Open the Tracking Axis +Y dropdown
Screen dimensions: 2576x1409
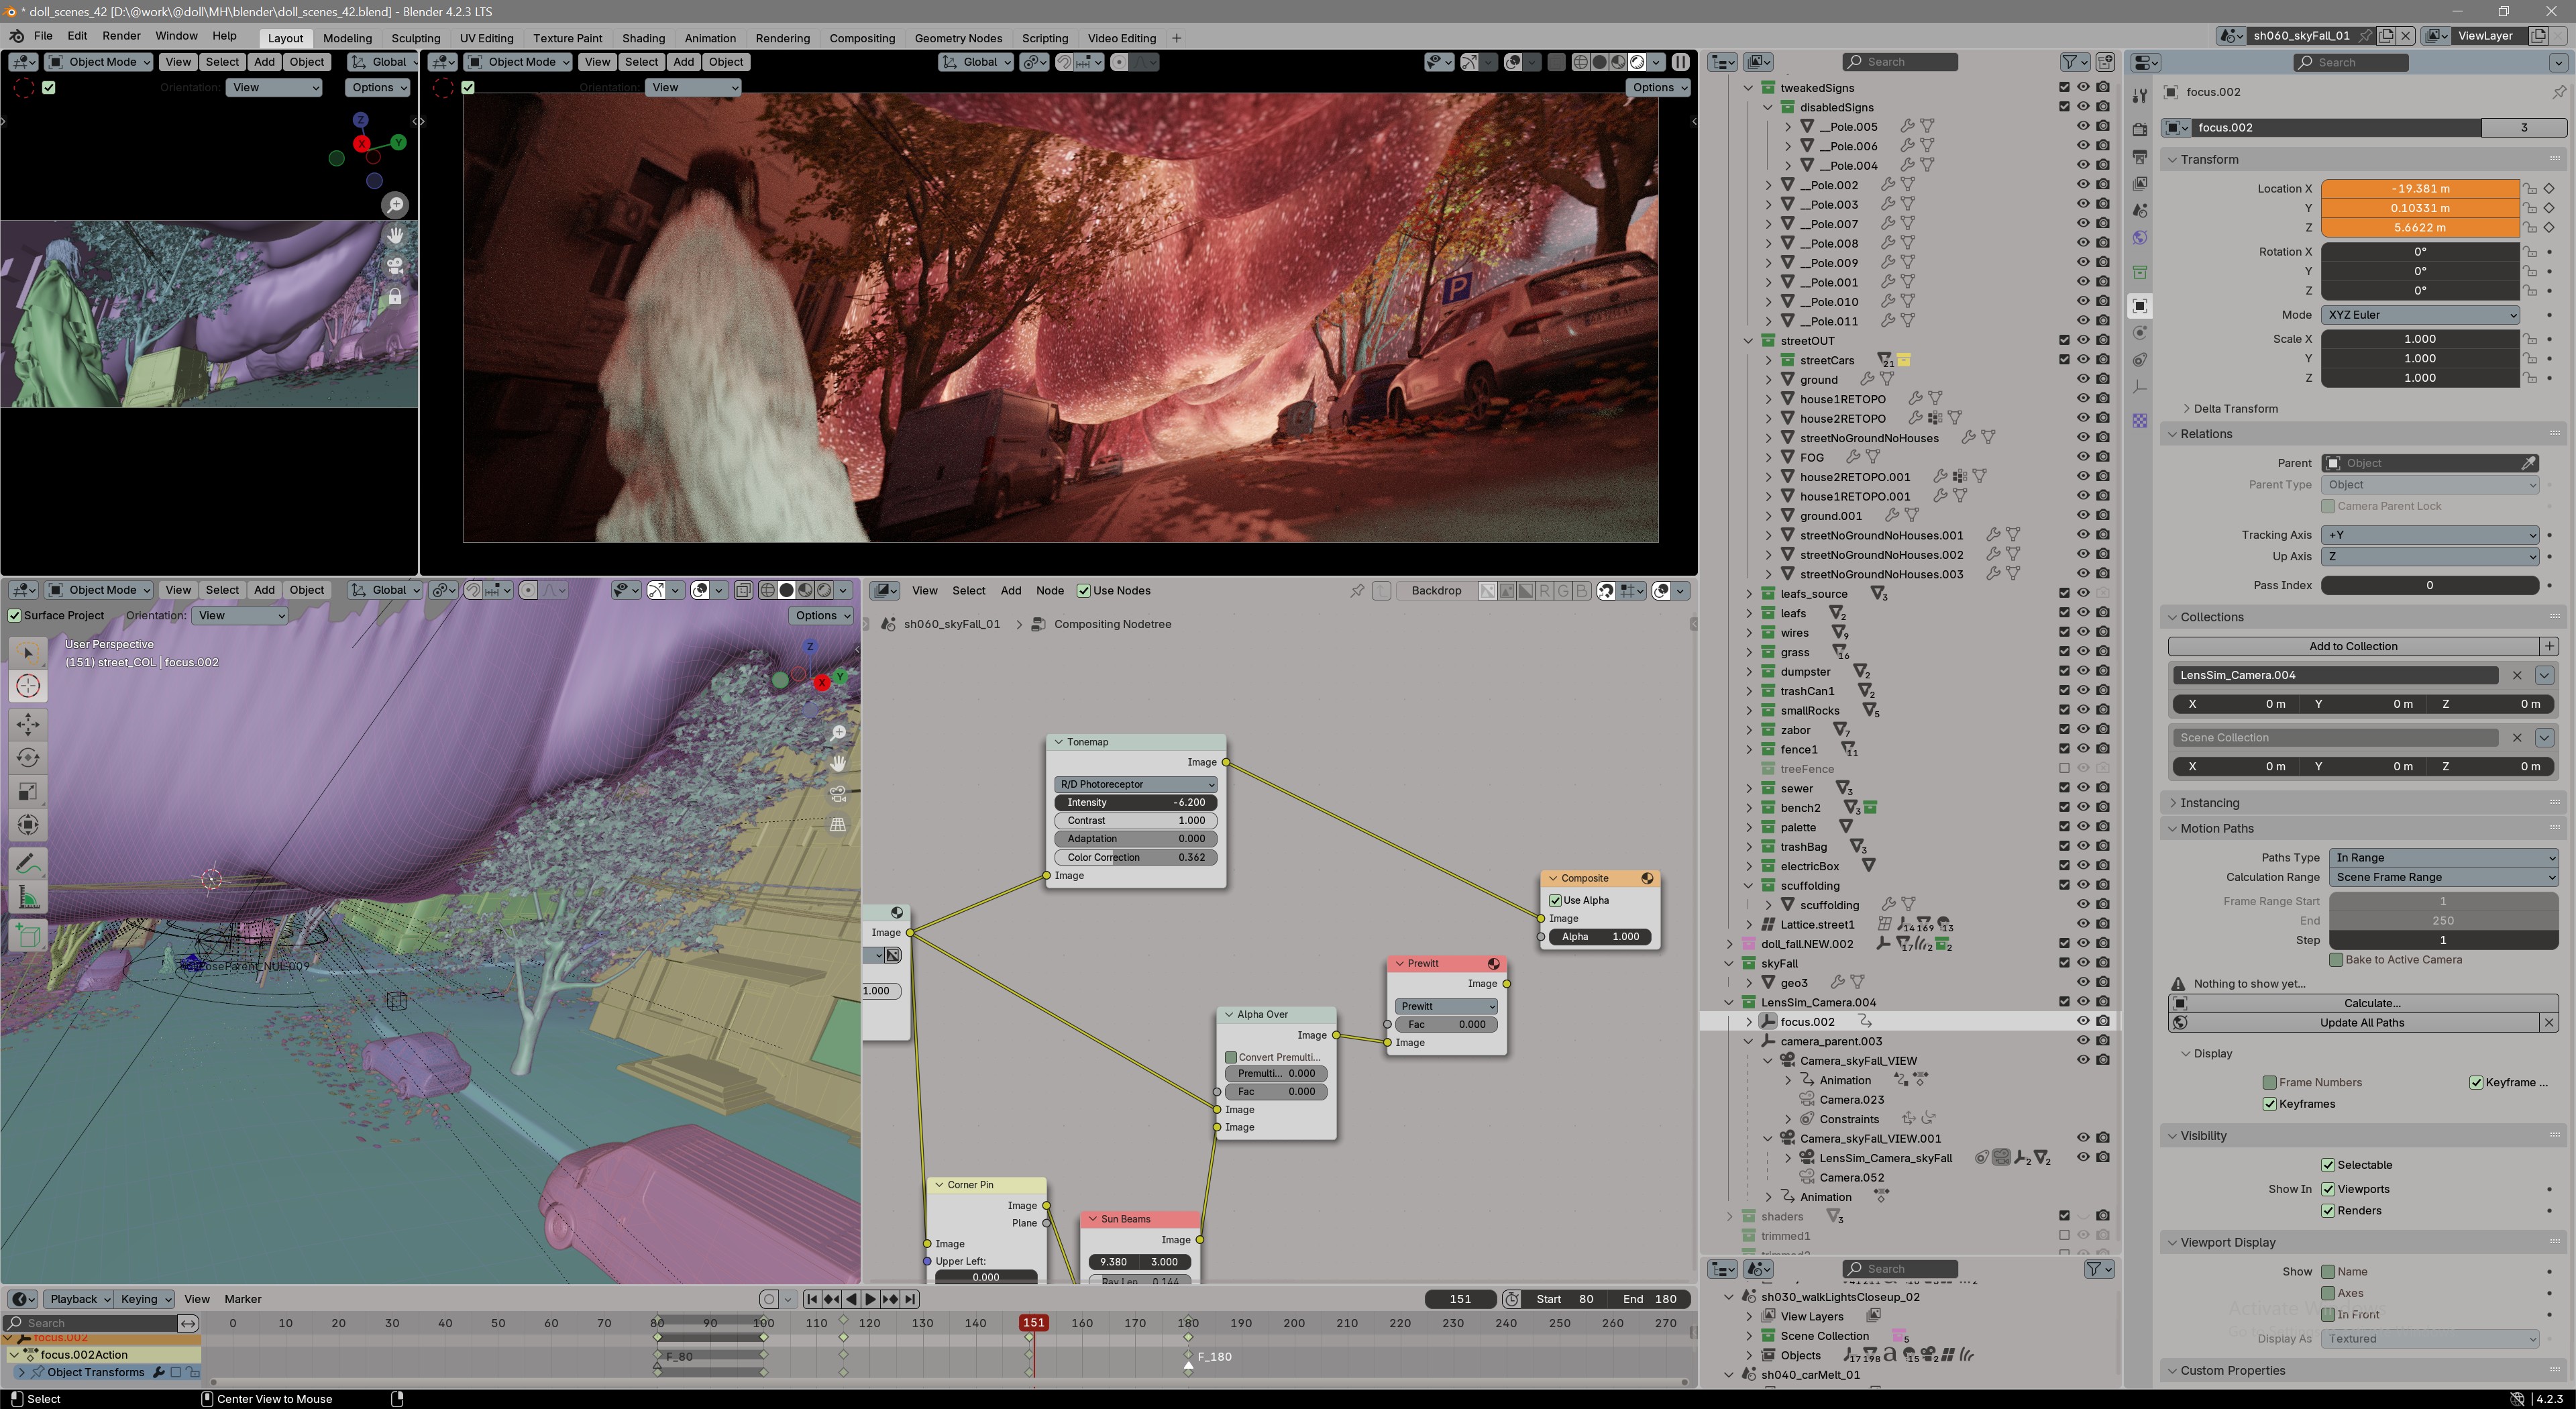click(x=2429, y=535)
